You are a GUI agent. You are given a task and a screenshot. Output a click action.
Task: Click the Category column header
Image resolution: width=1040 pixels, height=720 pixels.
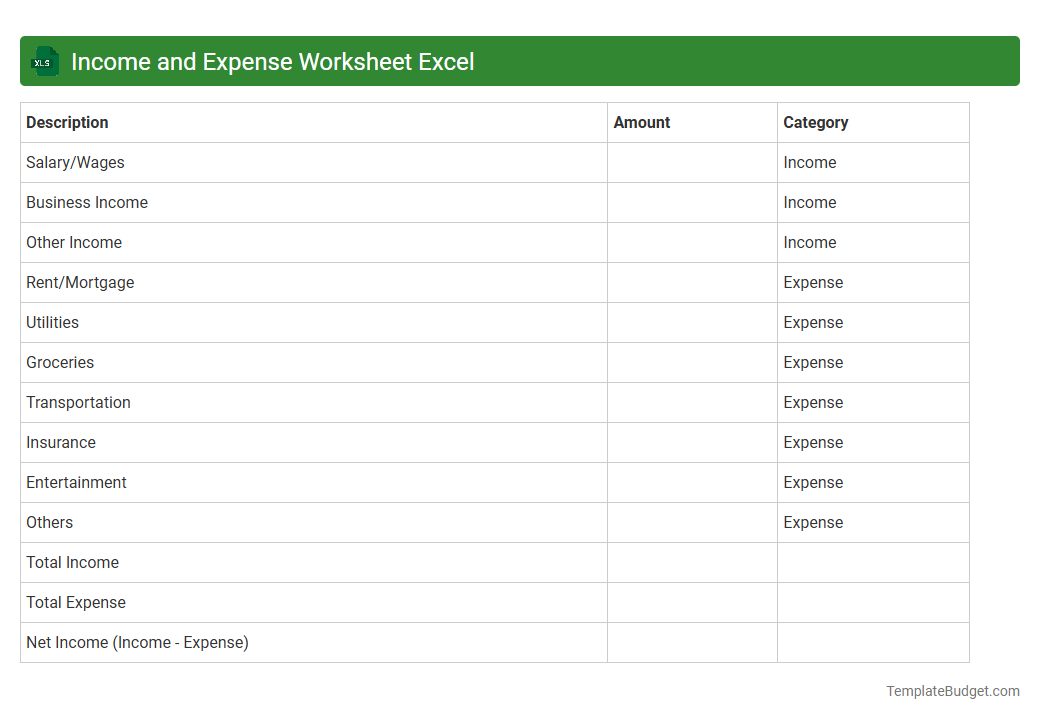tap(816, 122)
